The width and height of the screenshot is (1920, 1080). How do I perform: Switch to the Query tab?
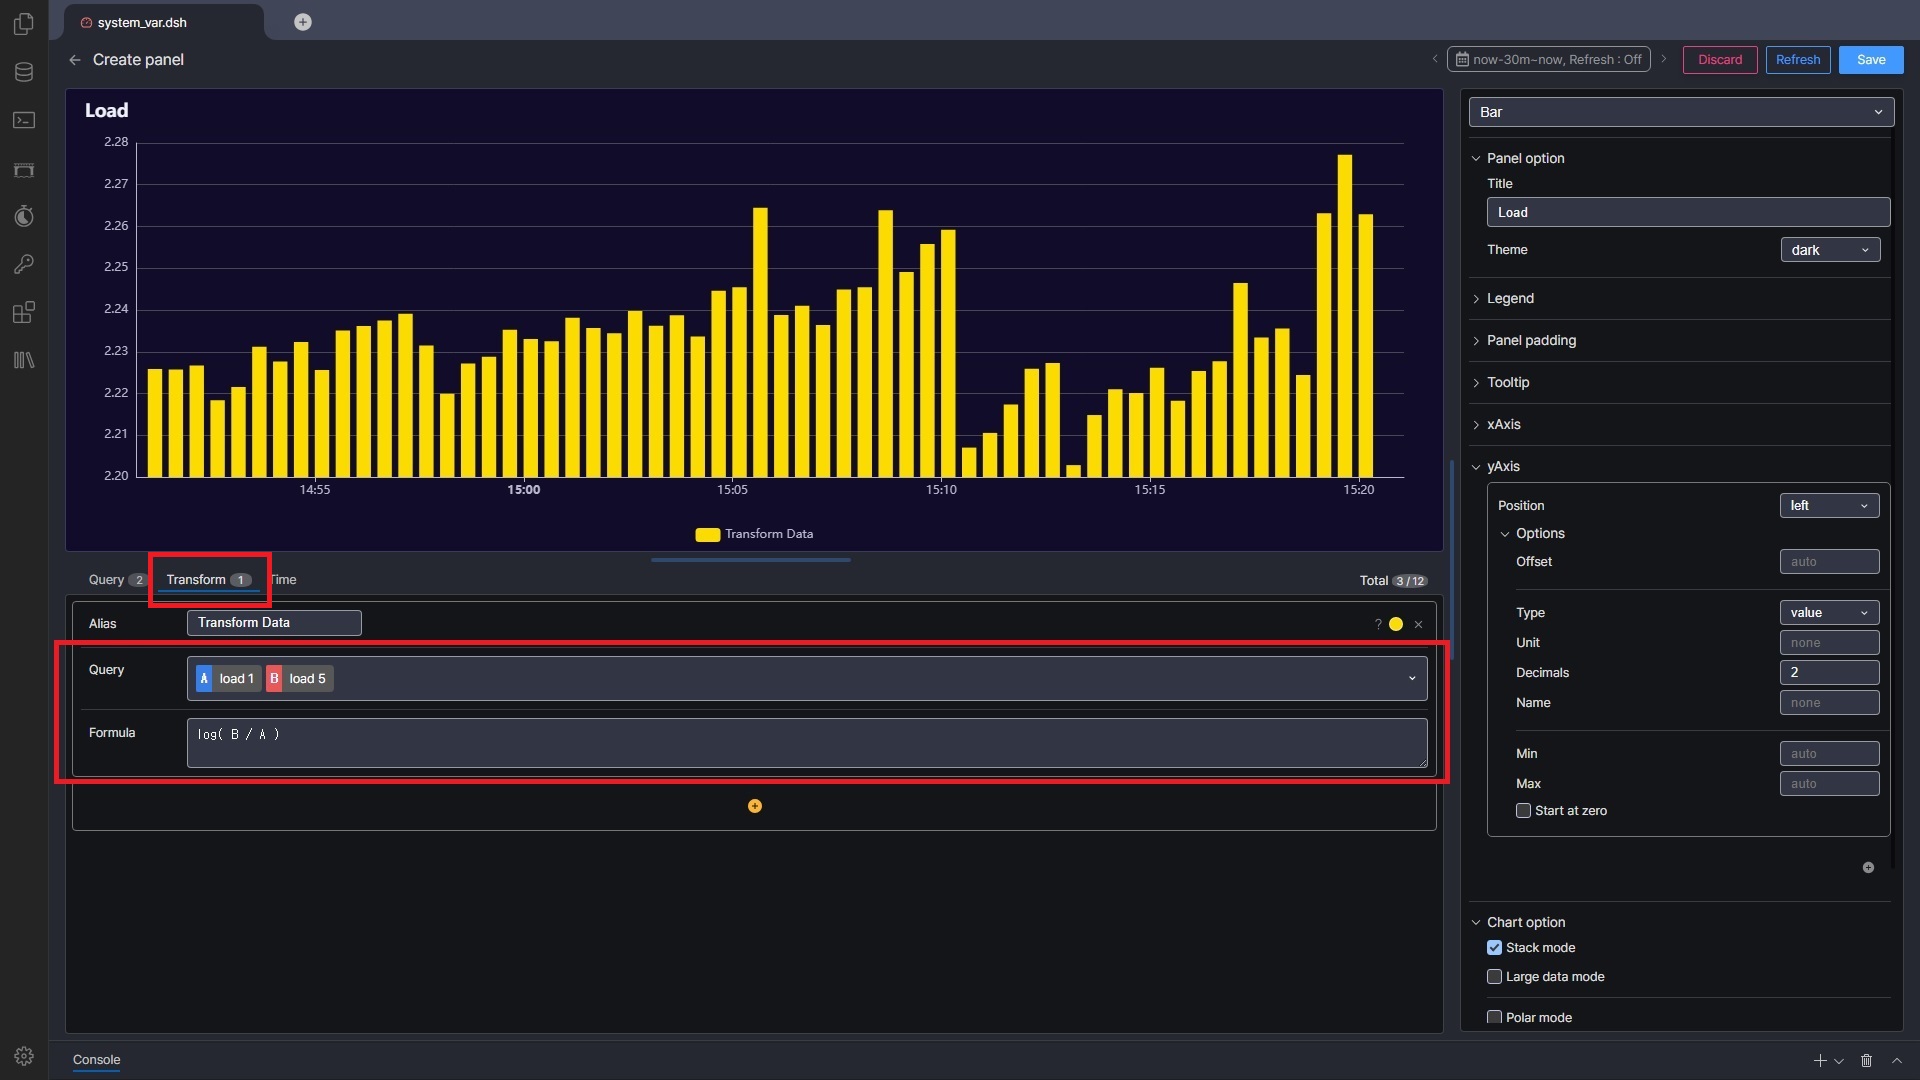[117, 580]
